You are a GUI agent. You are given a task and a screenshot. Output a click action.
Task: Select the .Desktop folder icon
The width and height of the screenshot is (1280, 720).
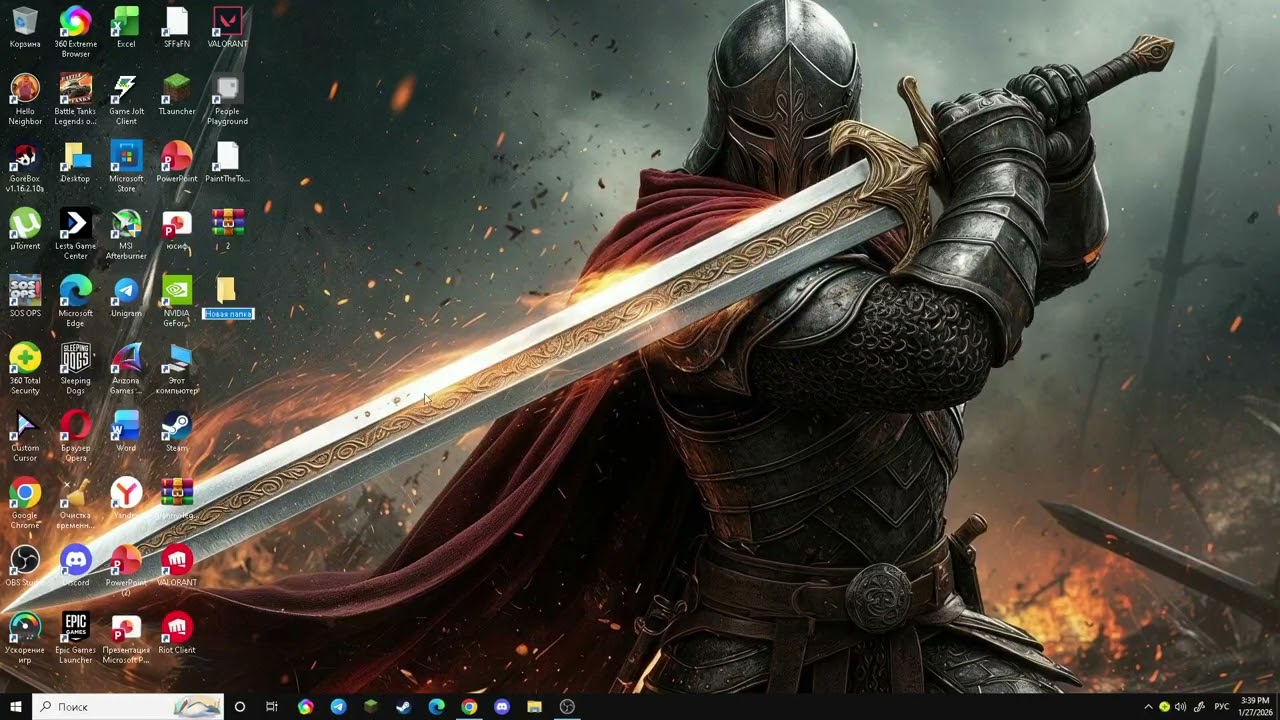tap(76, 155)
